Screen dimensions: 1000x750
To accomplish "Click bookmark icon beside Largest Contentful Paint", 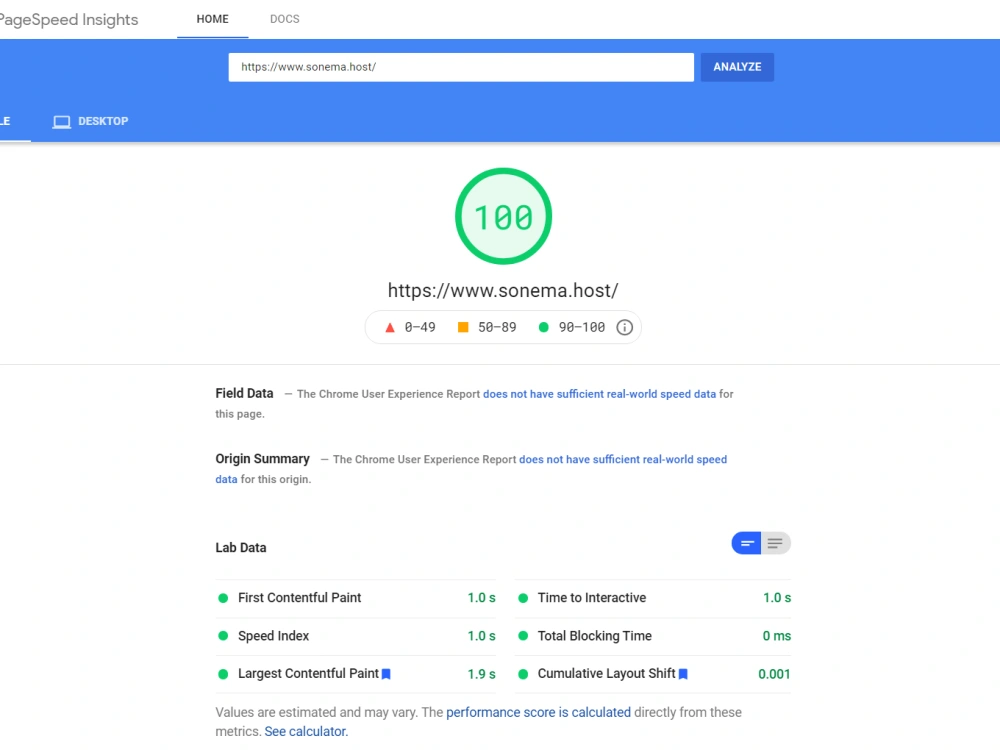I will [386, 674].
